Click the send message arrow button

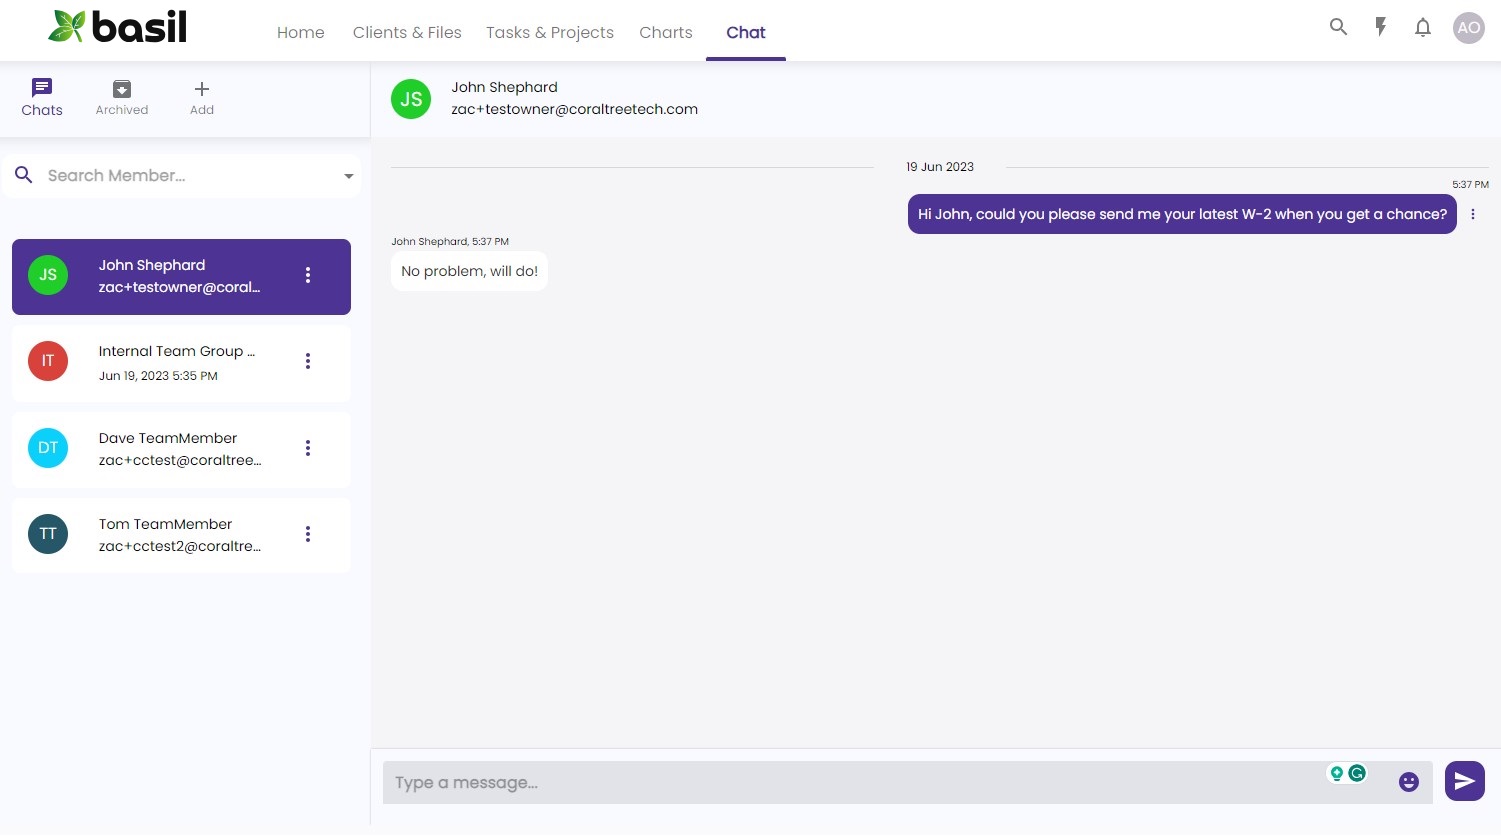[x=1464, y=781]
